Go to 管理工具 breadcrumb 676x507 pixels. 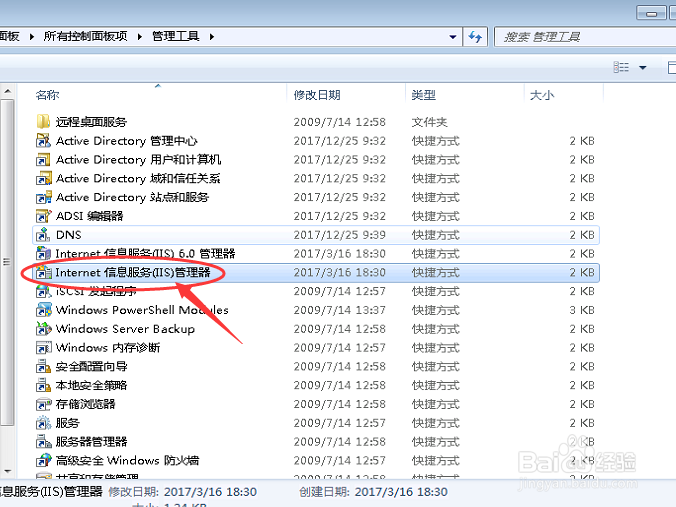tap(175, 36)
